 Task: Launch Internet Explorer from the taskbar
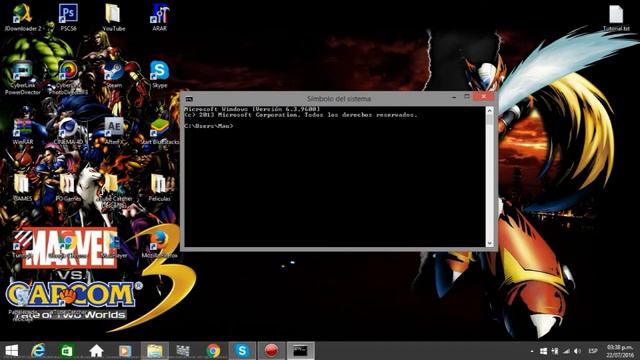click(38, 351)
